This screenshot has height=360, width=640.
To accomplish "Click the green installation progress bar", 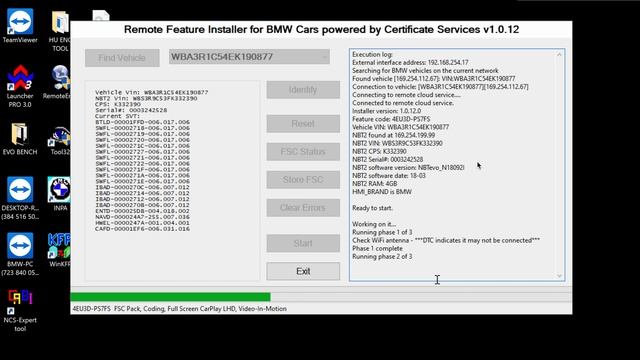I will (x=170, y=297).
